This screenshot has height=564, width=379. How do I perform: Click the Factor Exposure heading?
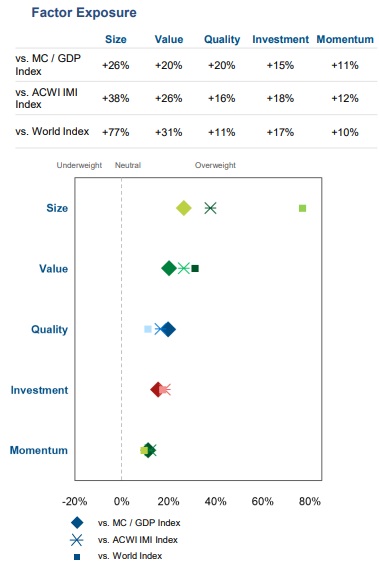[84, 13]
